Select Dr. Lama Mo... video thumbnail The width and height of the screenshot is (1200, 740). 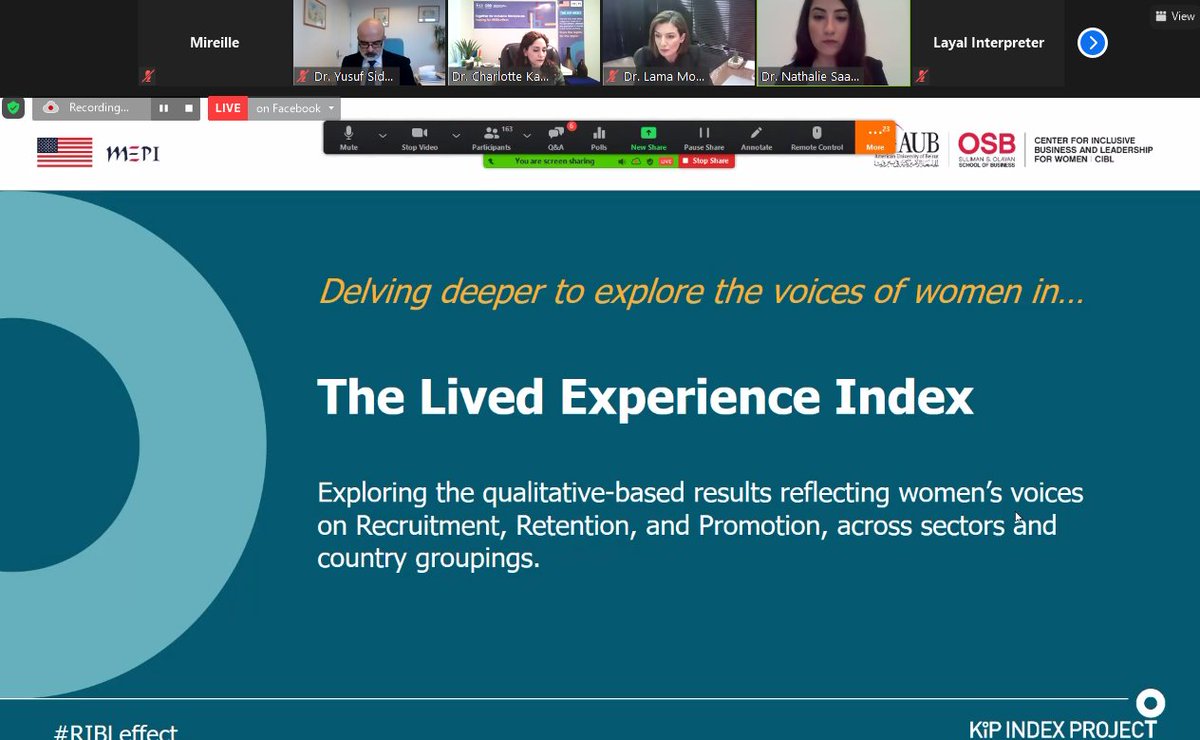pyautogui.click(x=679, y=43)
